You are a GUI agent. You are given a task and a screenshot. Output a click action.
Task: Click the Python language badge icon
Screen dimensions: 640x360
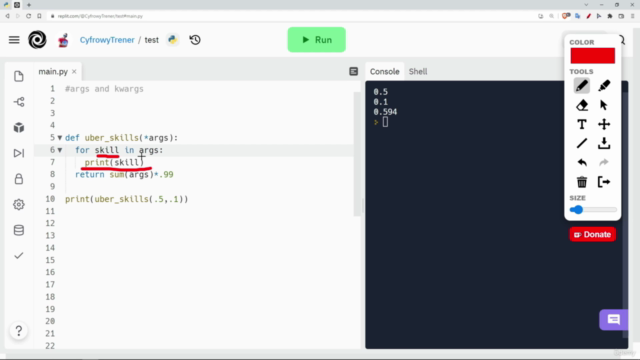173,40
